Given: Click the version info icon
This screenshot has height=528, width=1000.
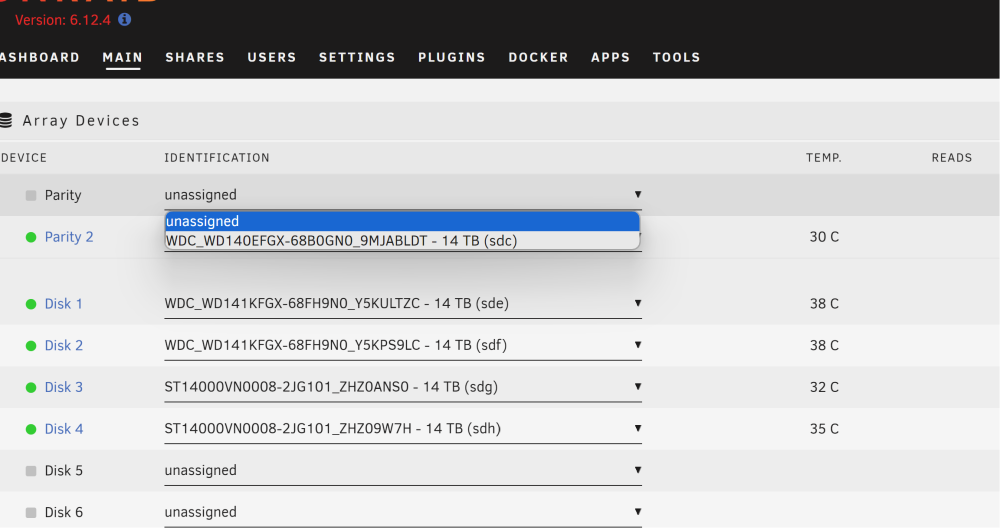Looking at the screenshot, I should click(125, 20).
